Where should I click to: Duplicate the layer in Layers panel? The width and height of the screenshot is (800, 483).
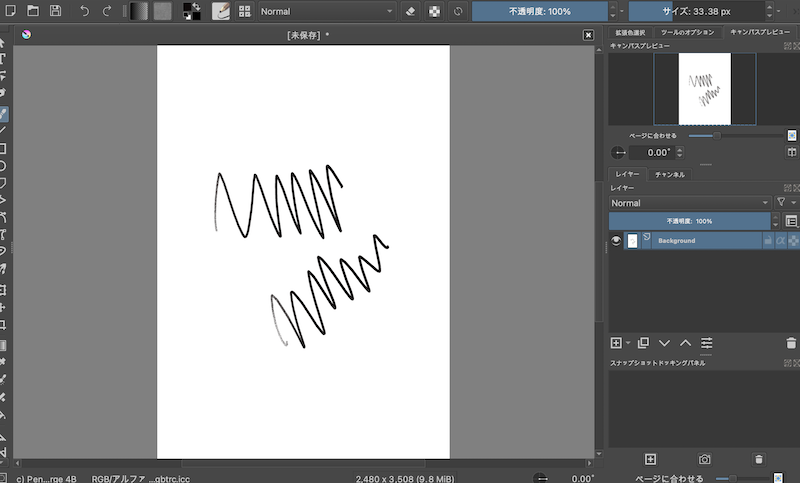pyautogui.click(x=643, y=343)
